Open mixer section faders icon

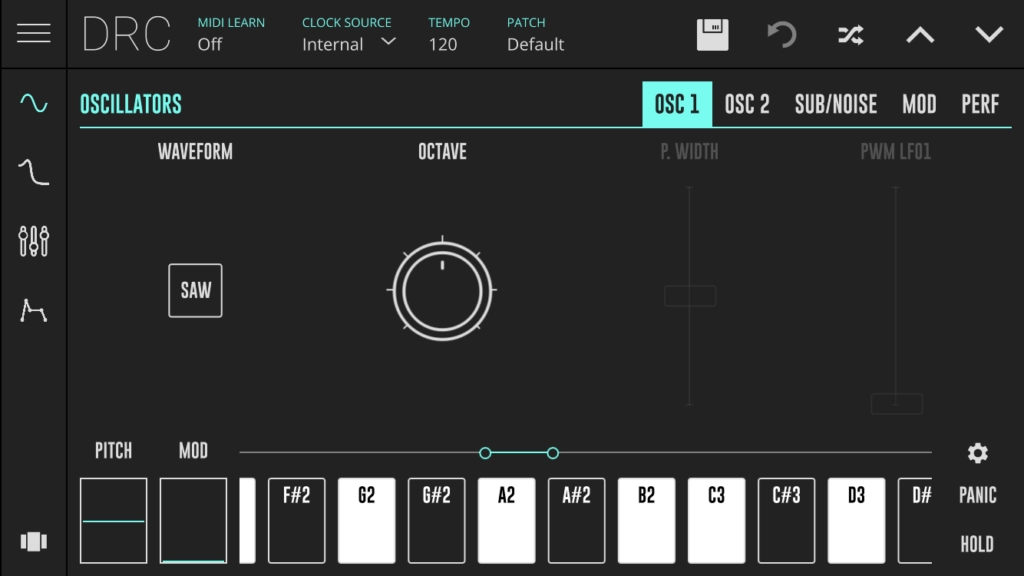[x=33, y=241]
